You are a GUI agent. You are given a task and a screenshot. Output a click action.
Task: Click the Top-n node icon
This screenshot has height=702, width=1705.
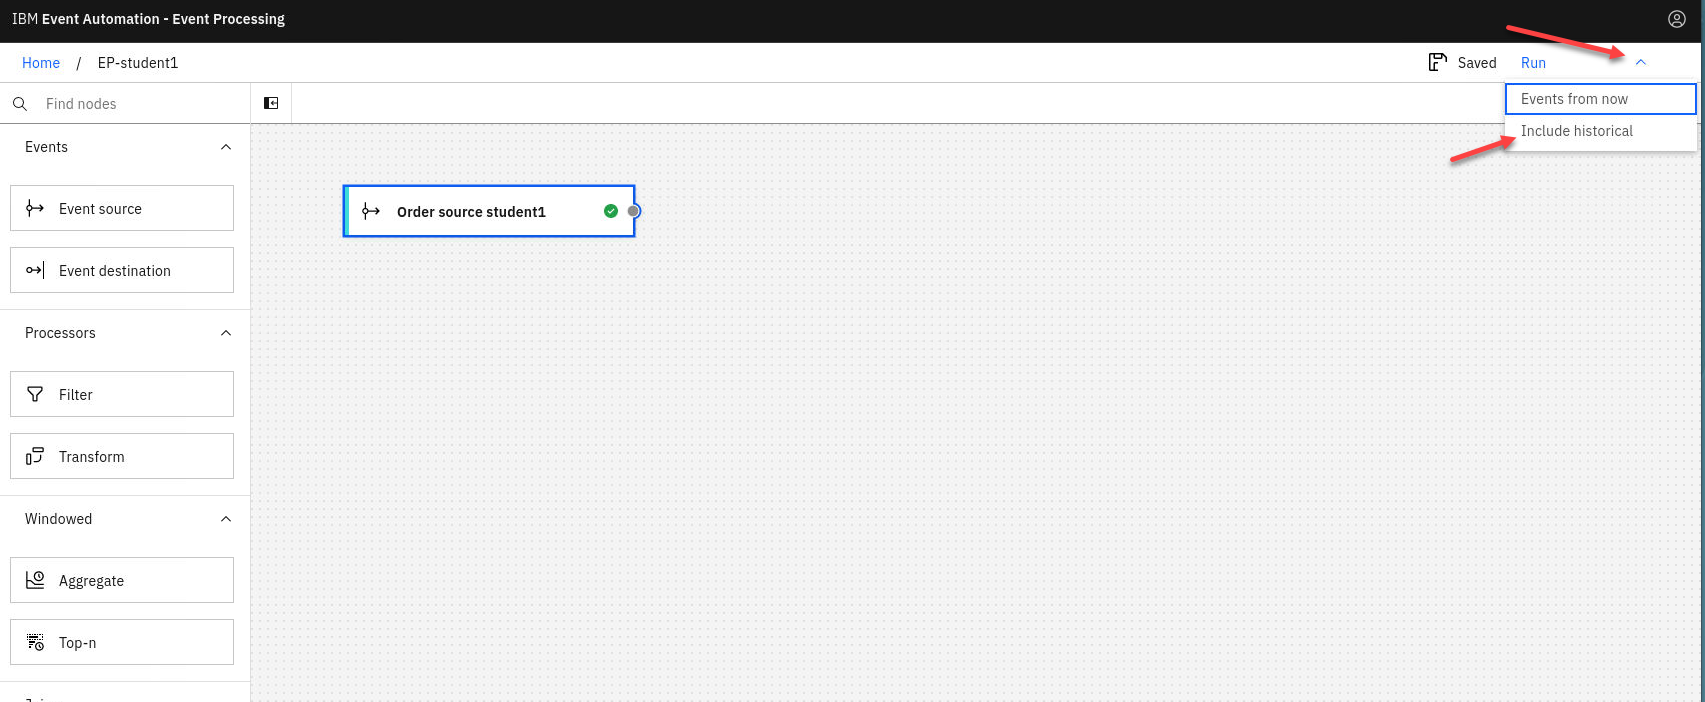click(x=35, y=642)
